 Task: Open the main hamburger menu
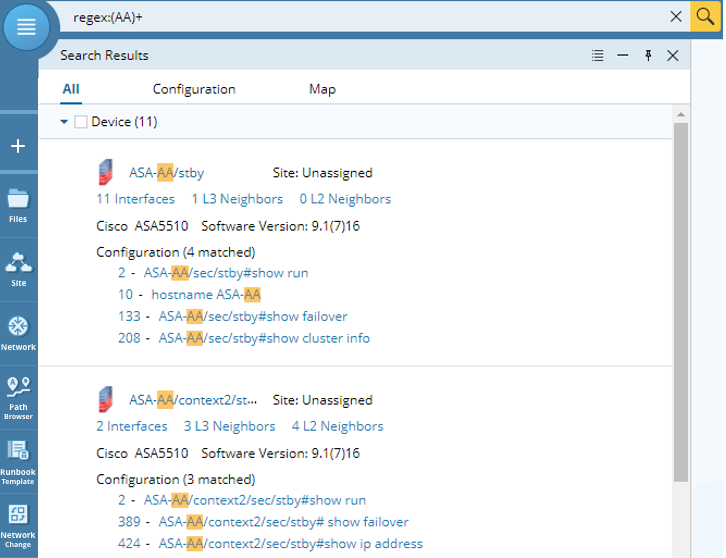coord(26,27)
